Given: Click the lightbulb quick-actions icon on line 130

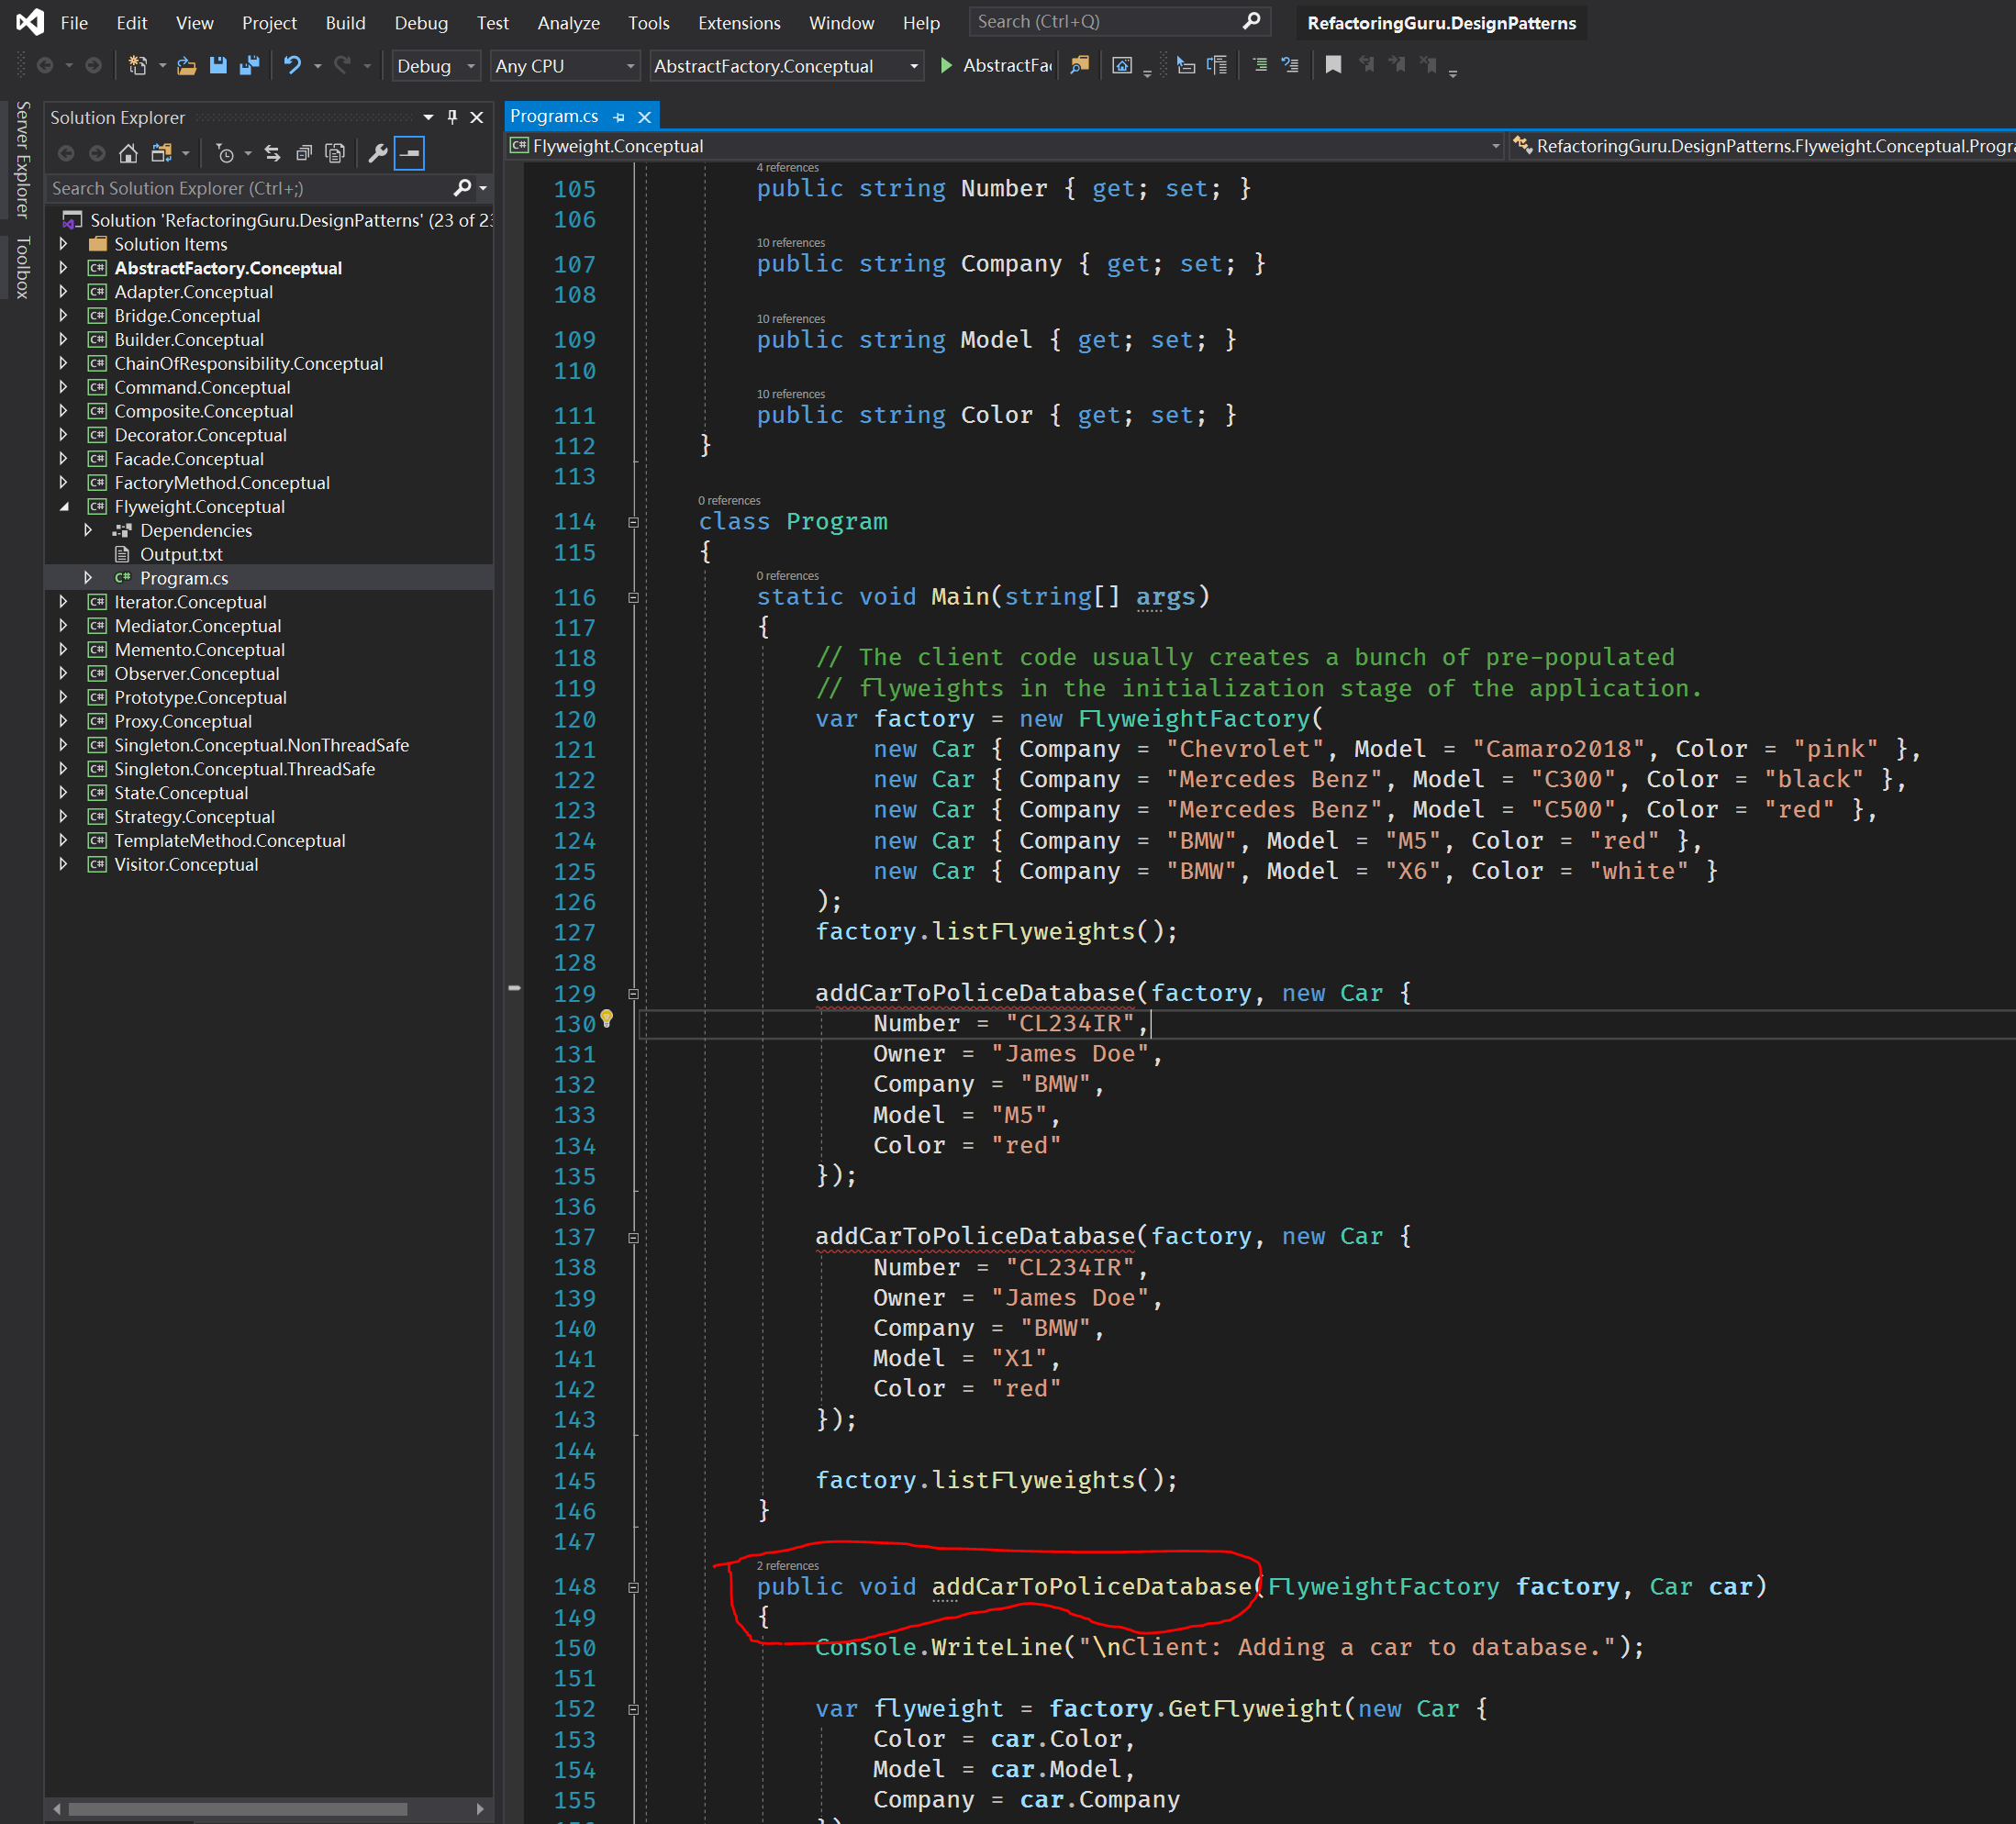Looking at the screenshot, I should point(606,1019).
